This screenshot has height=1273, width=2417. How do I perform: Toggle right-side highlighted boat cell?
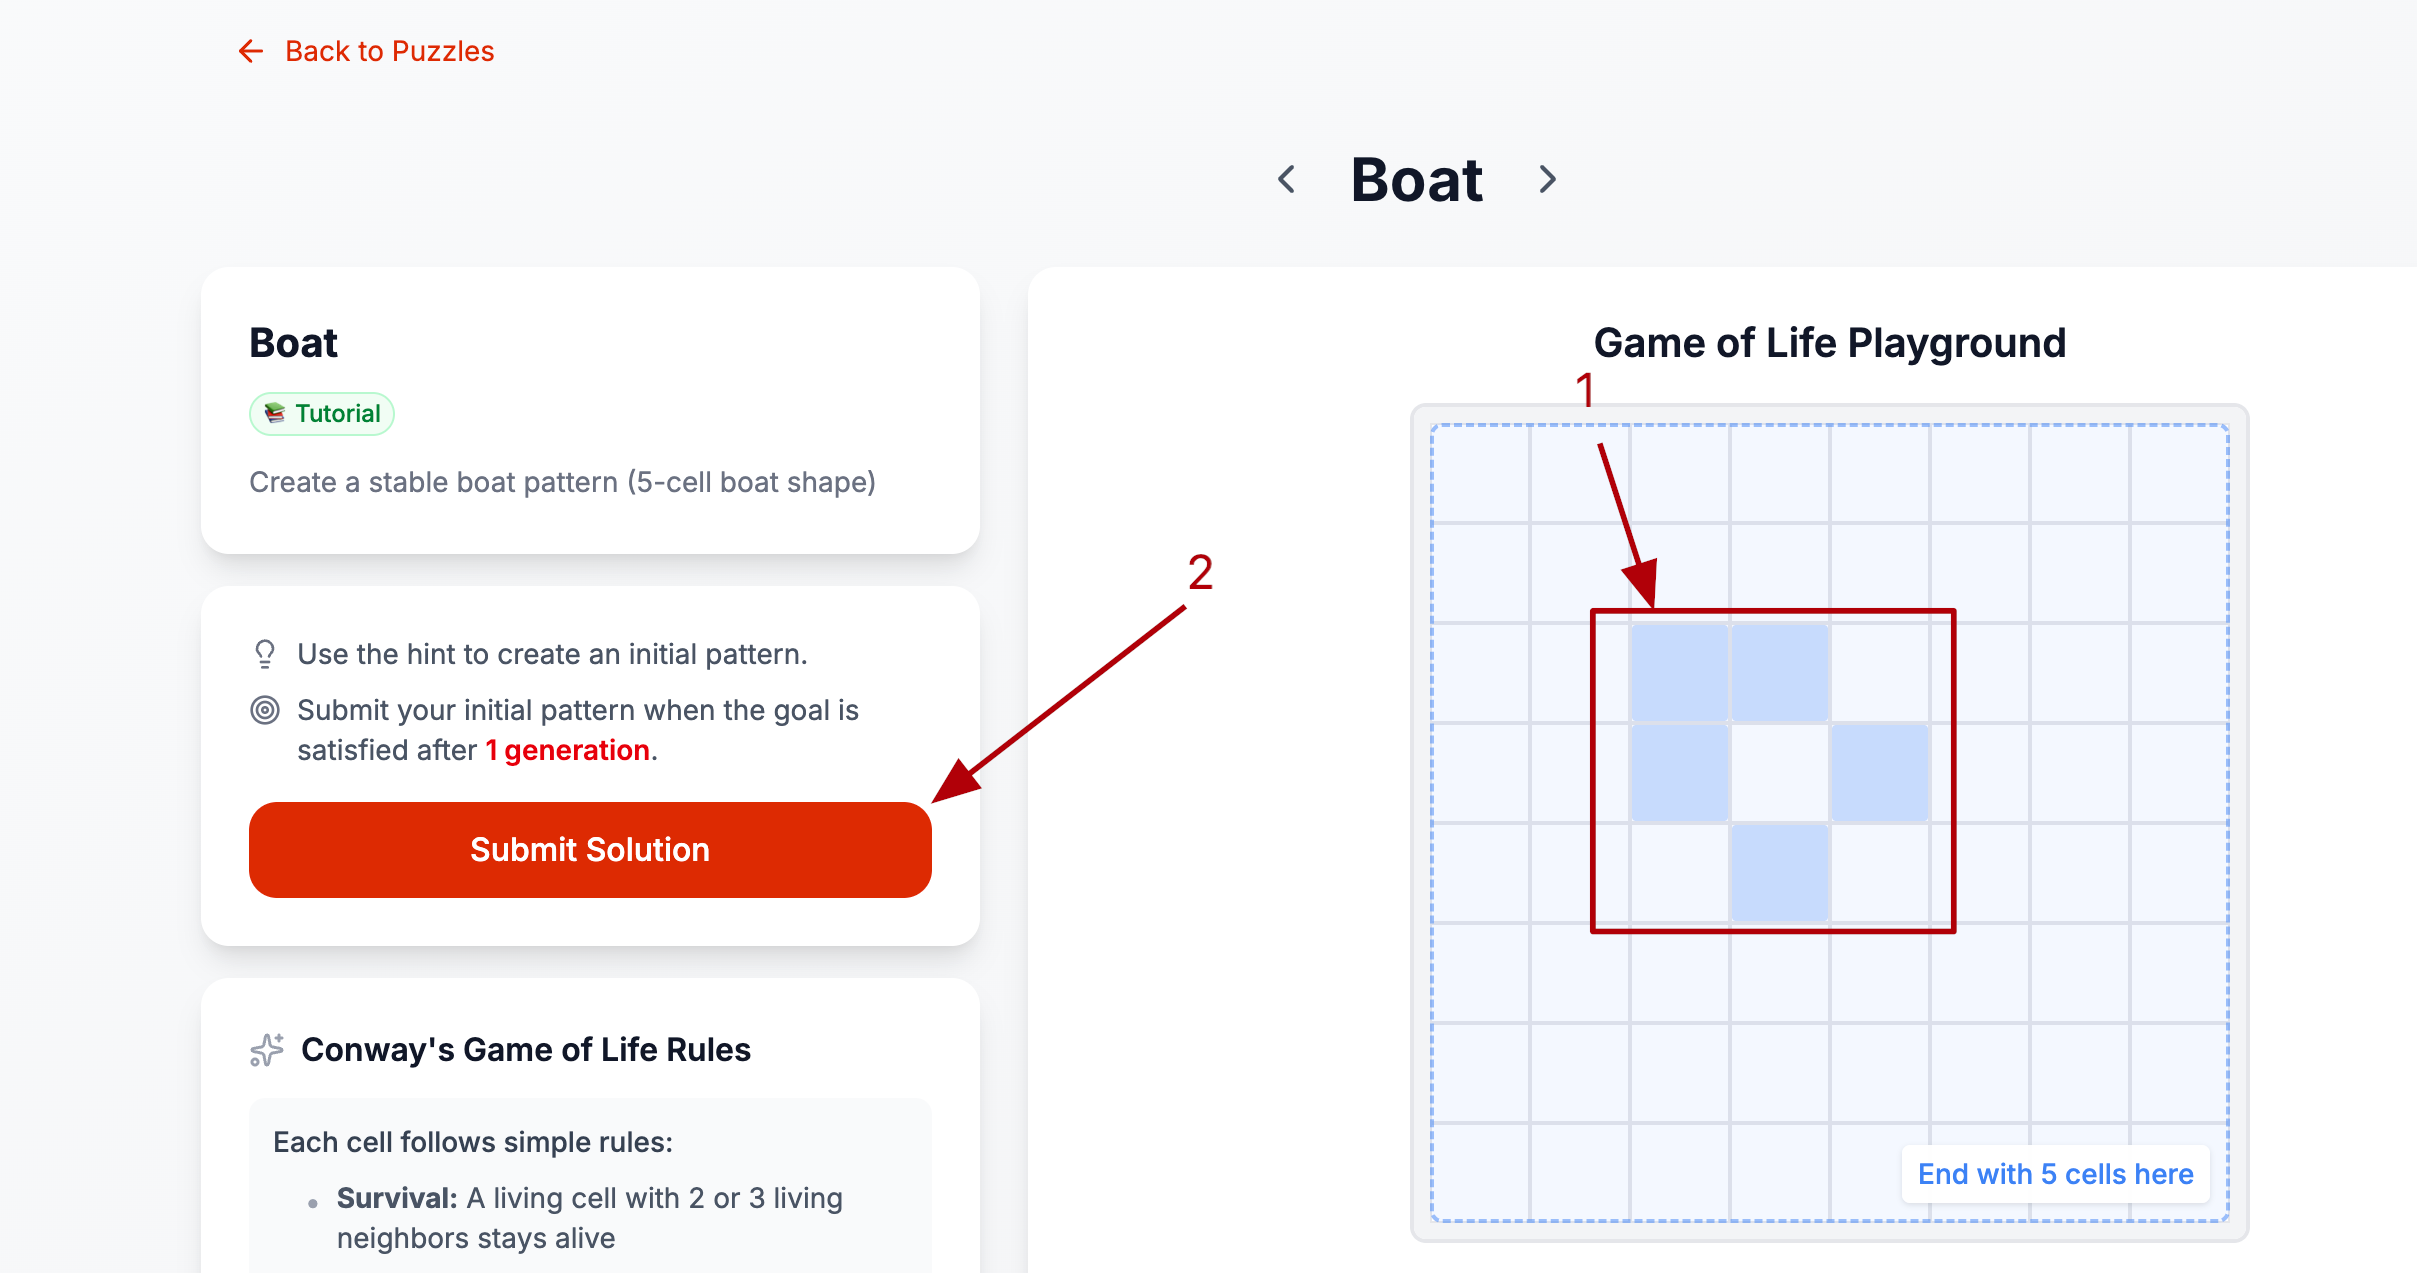pyautogui.click(x=1880, y=773)
